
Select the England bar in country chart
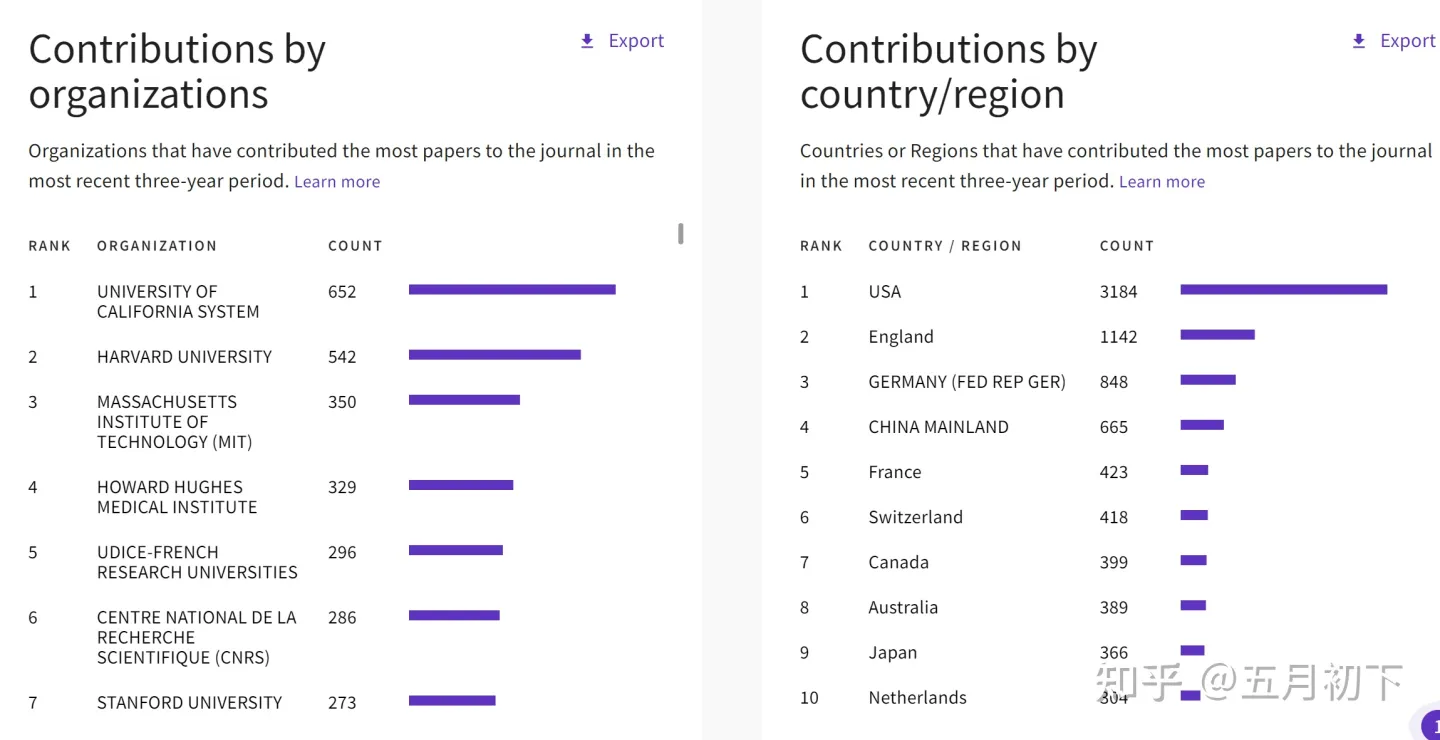[x=1218, y=335]
